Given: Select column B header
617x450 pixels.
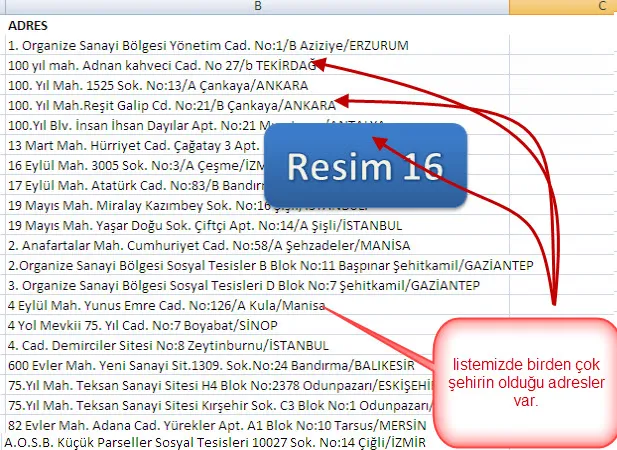Looking at the screenshot, I should click(x=256, y=7).
